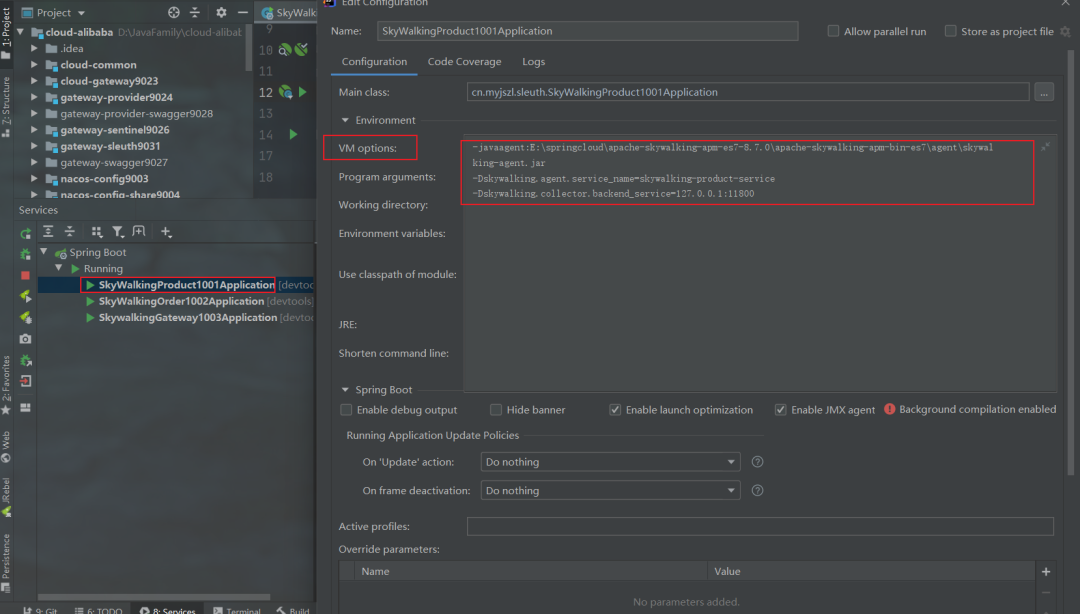Screen dimensions: 1080x614
Task: Collapse the Spring Boot node in Services
Action: coord(44,252)
